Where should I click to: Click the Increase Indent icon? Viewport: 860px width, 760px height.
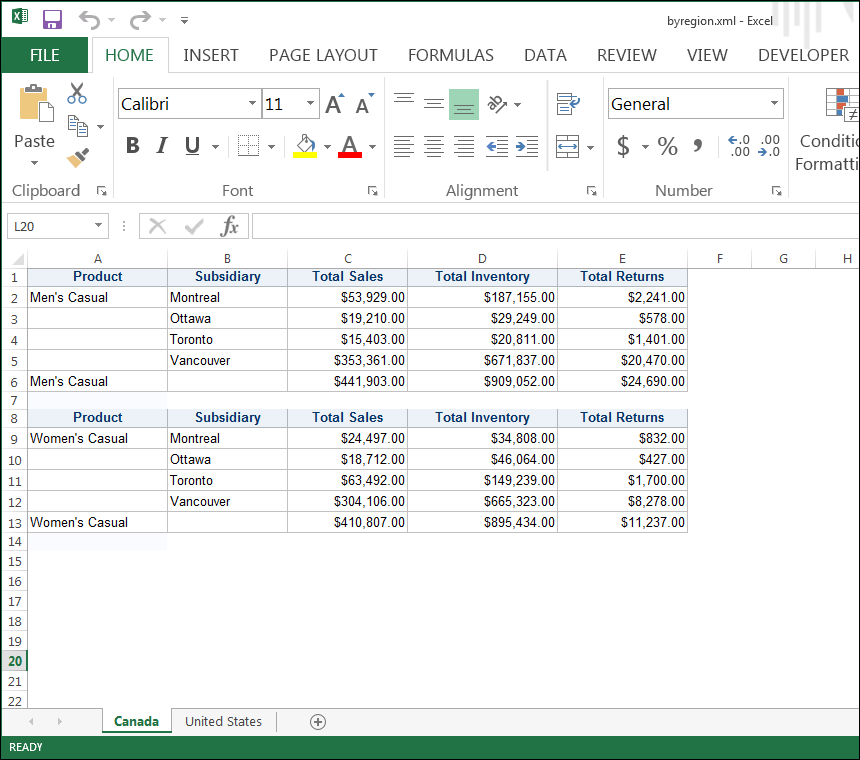coord(527,147)
